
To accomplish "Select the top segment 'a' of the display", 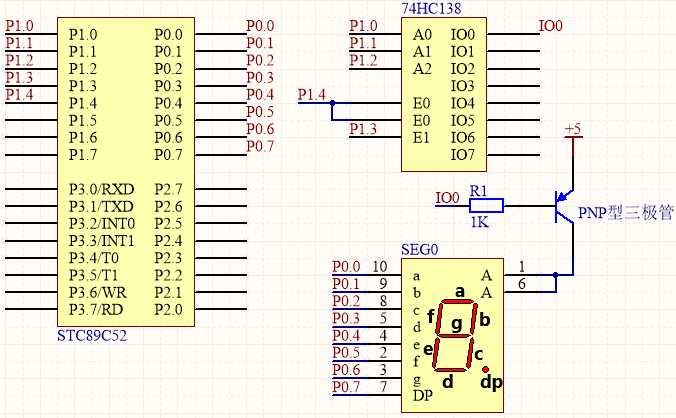I will point(460,299).
